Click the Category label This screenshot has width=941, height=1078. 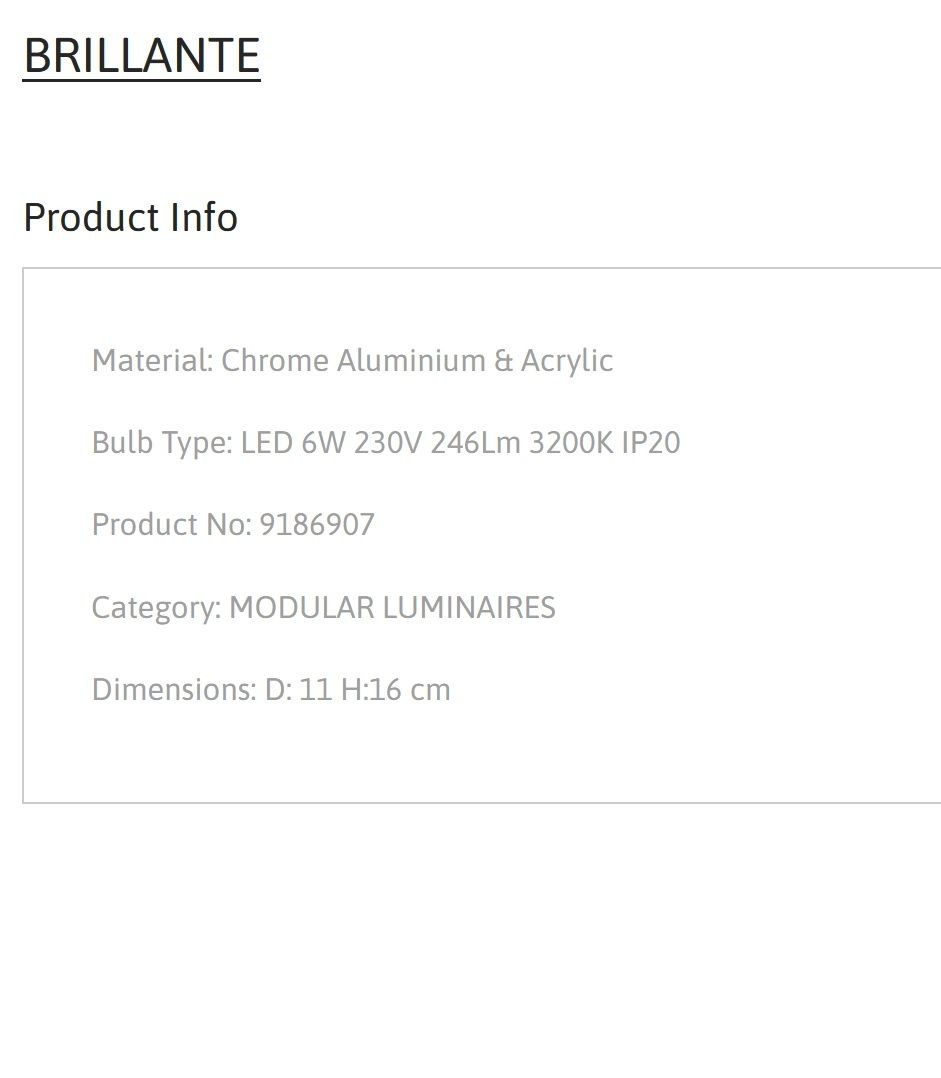click(156, 608)
